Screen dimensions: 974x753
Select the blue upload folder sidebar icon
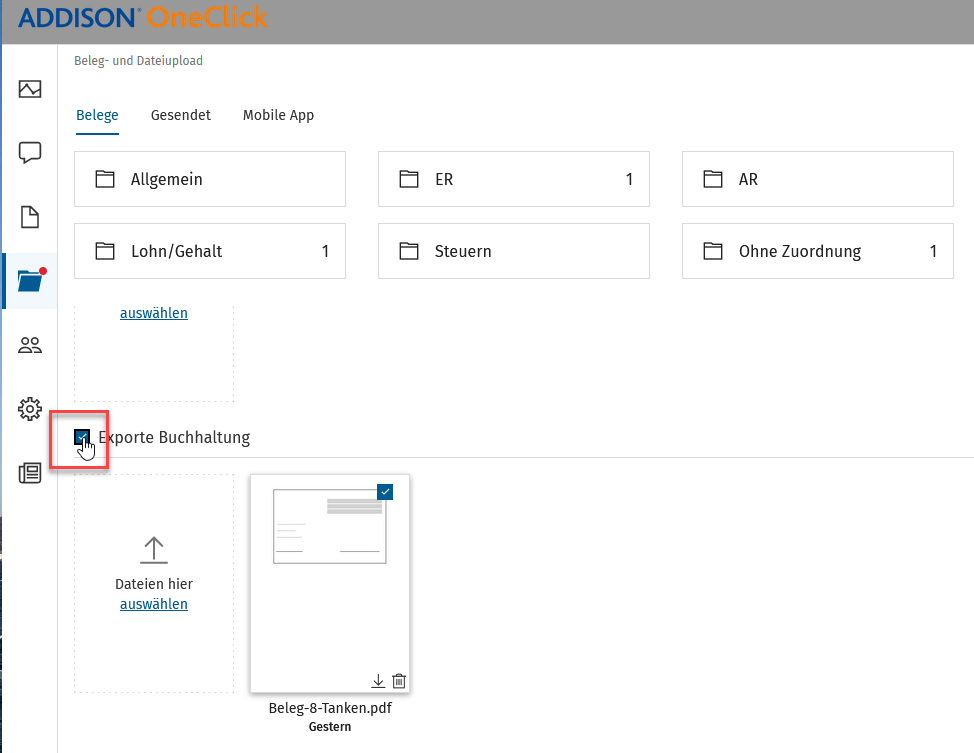[x=30, y=281]
